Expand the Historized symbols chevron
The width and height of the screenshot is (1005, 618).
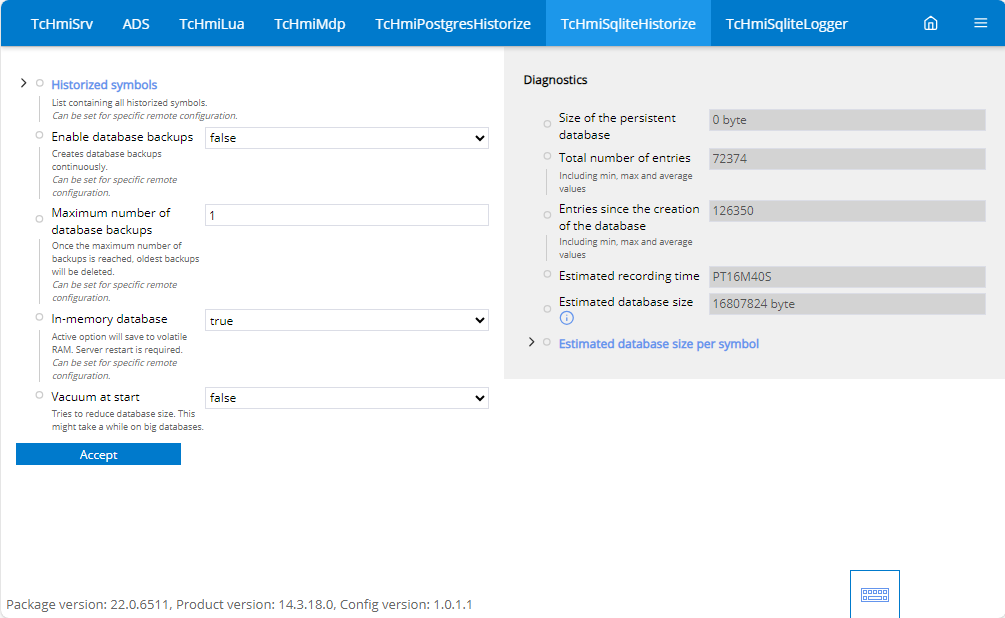pos(24,83)
